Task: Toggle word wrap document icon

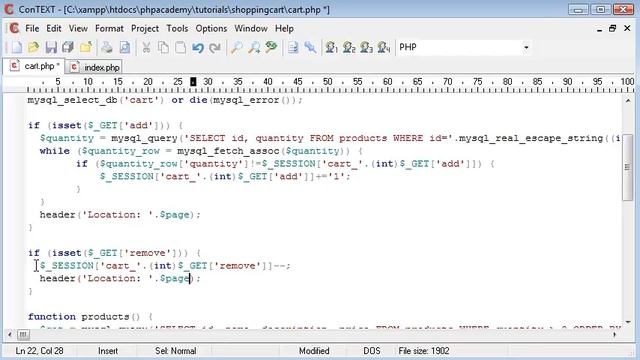Action: tap(293, 47)
